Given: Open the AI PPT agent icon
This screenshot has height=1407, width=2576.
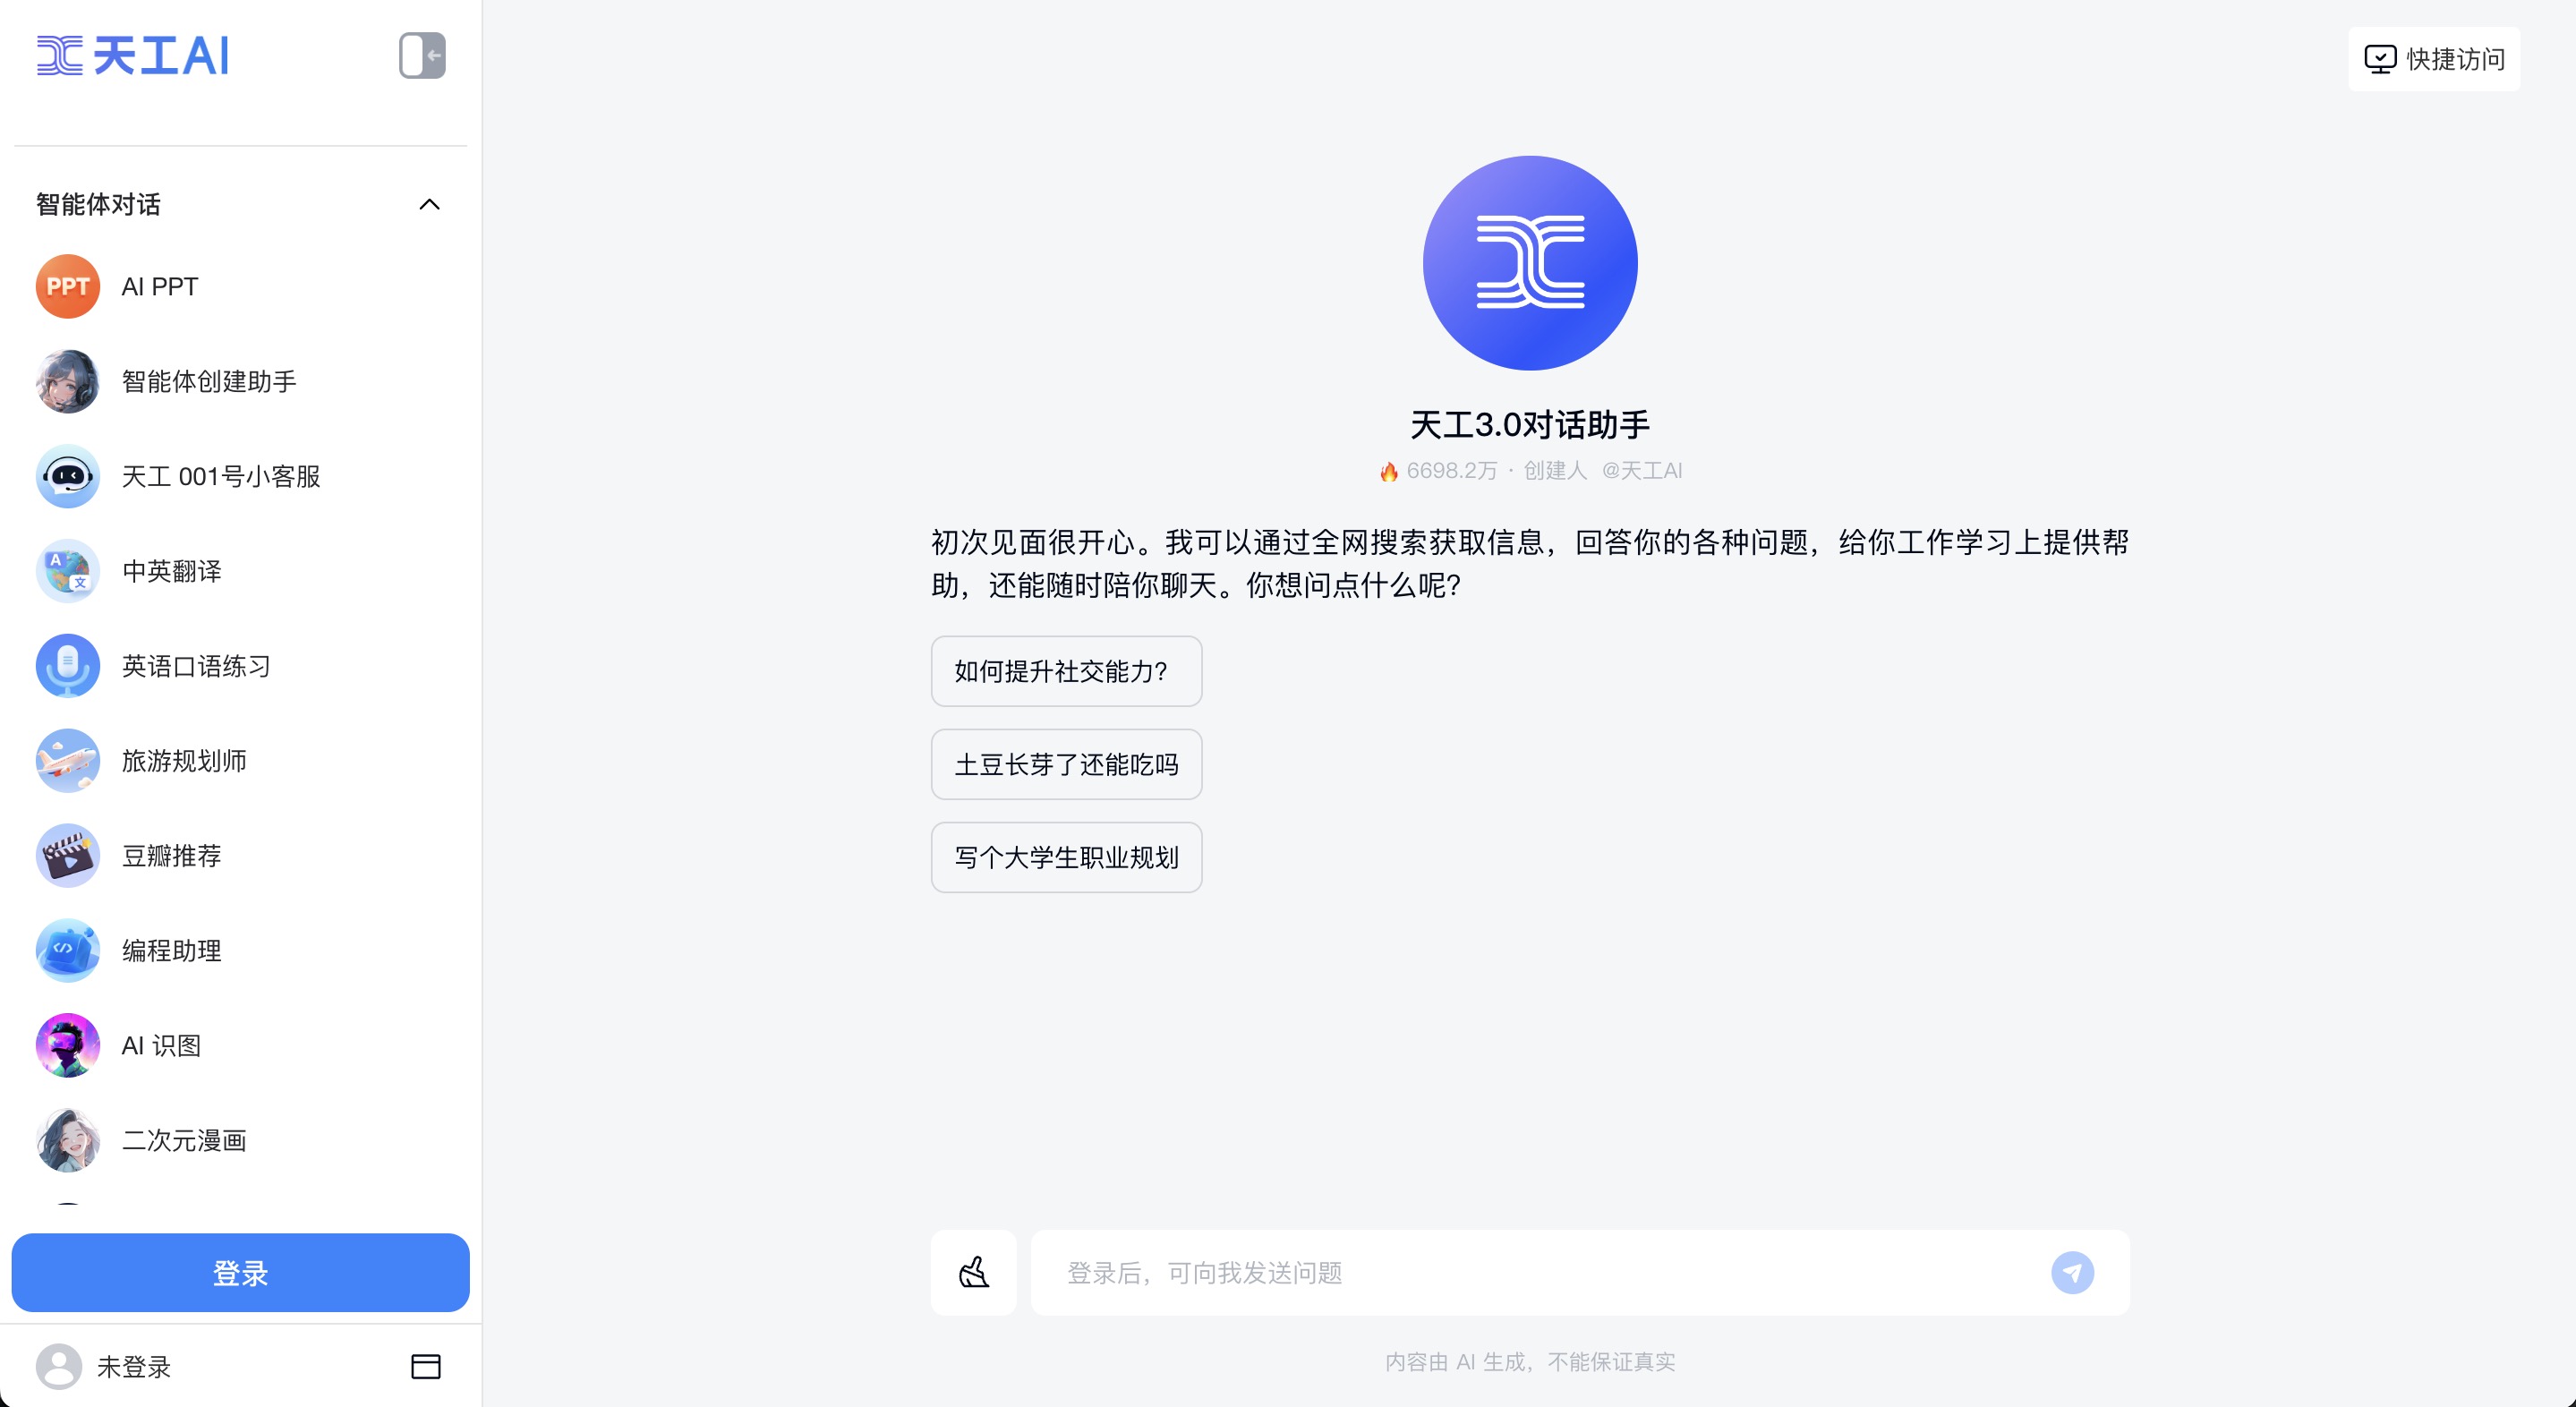Looking at the screenshot, I should (68, 287).
